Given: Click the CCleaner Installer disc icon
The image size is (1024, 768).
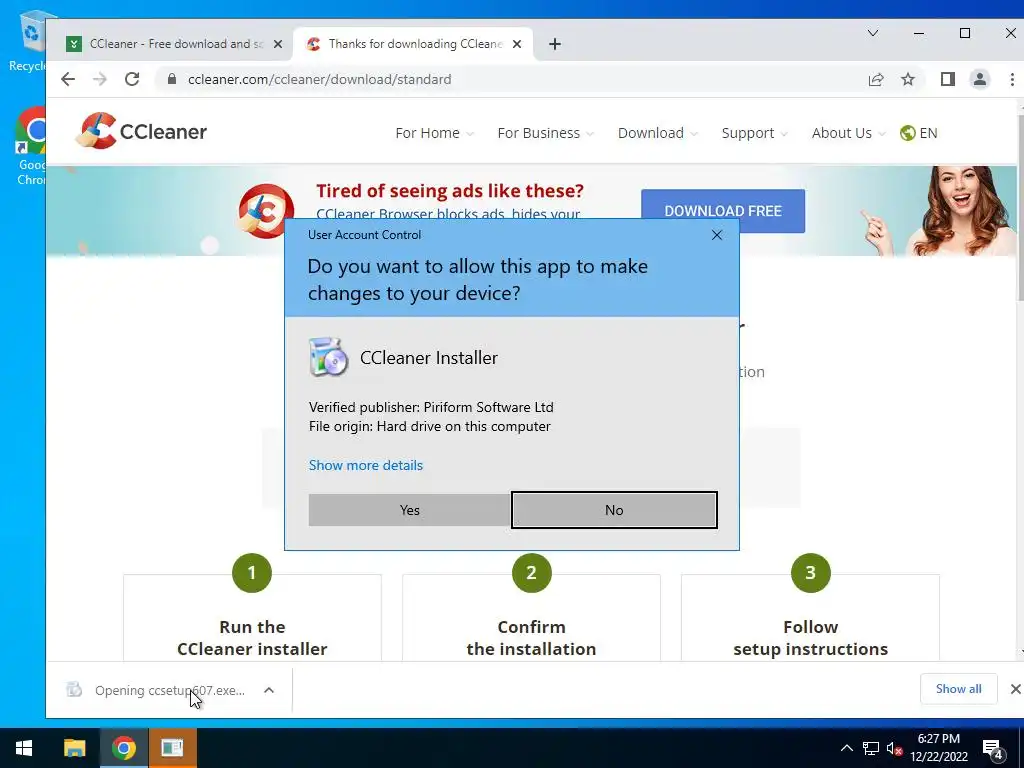Looking at the screenshot, I should pos(328,357).
